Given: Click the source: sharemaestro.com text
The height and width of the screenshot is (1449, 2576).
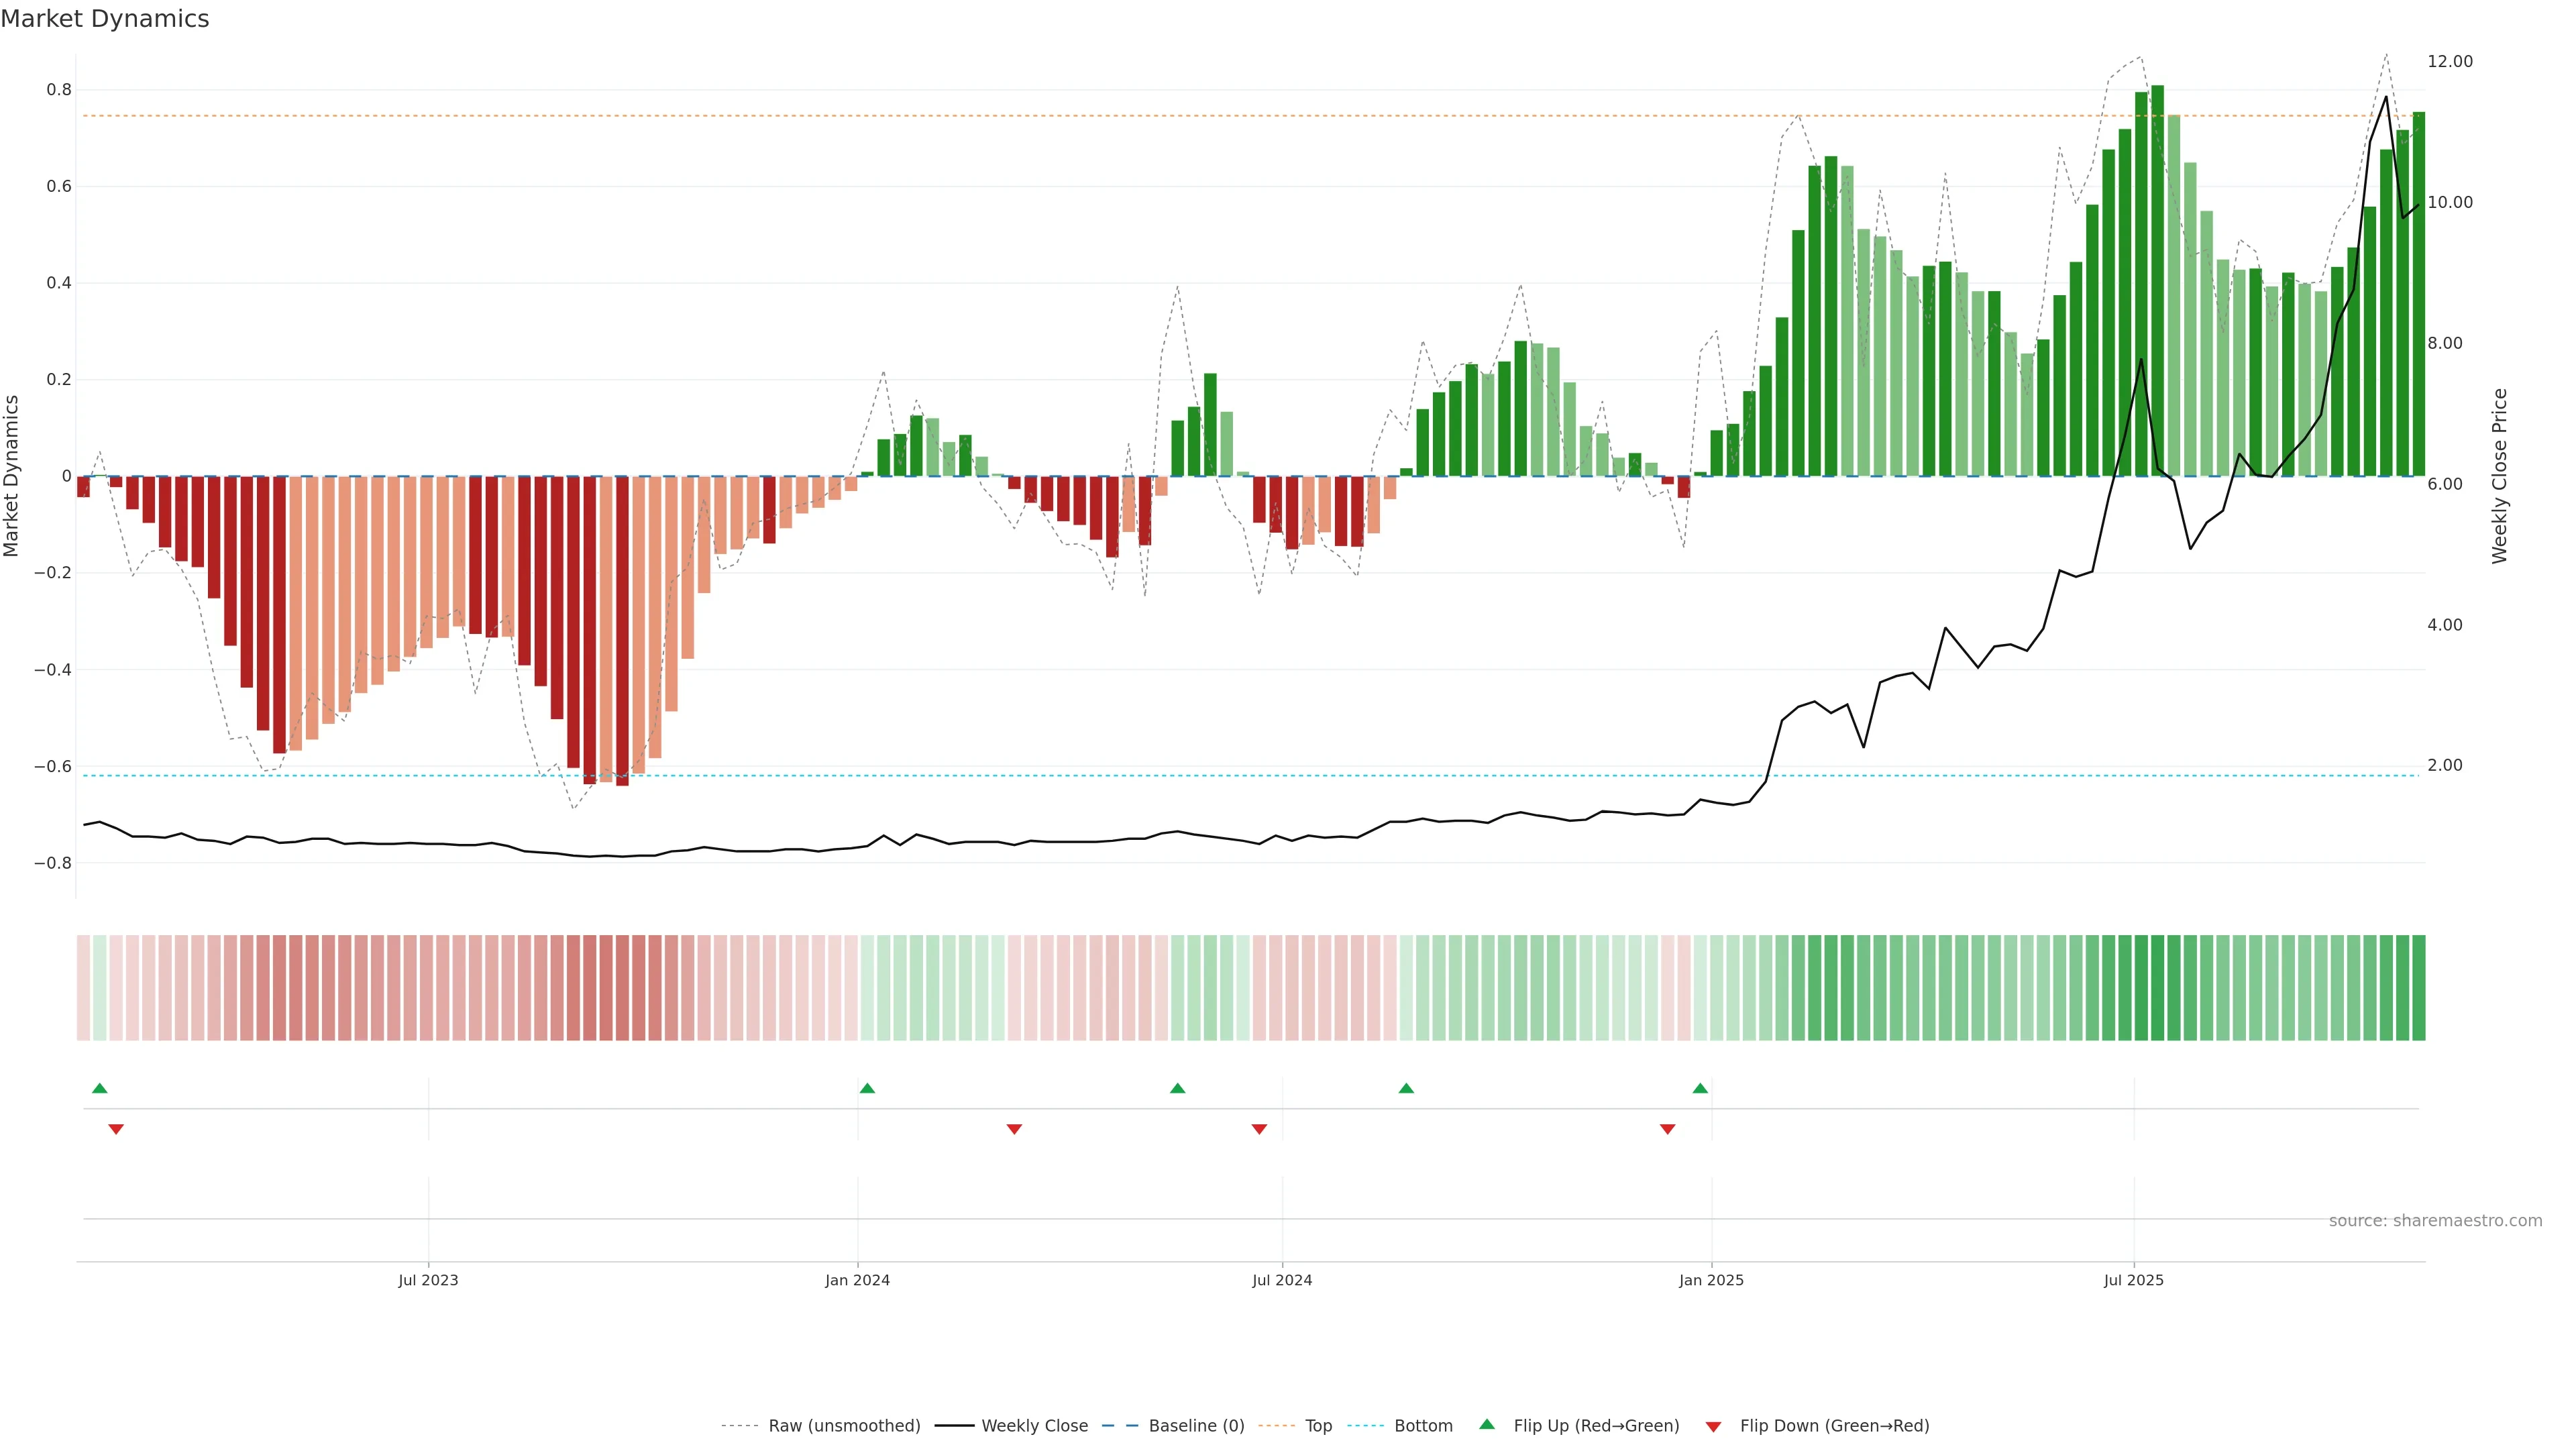Looking at the screenshot, I should (2435, 1221).
